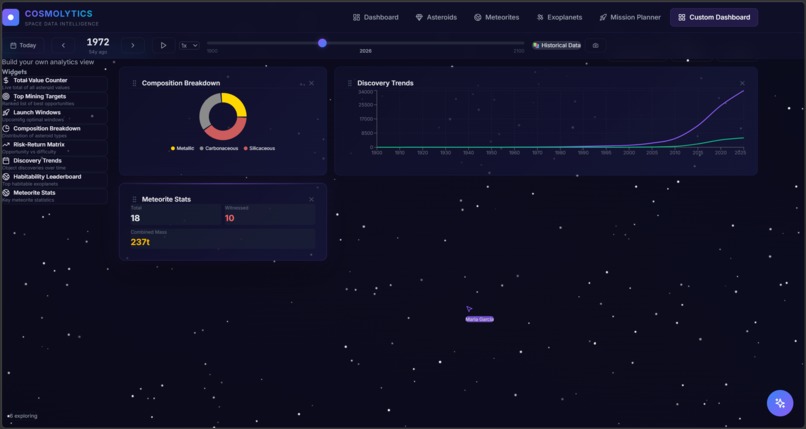Switch to the Asteroids tab
Image resolution: width=806 pixels, height=429 pixels.
pos(436,17)
